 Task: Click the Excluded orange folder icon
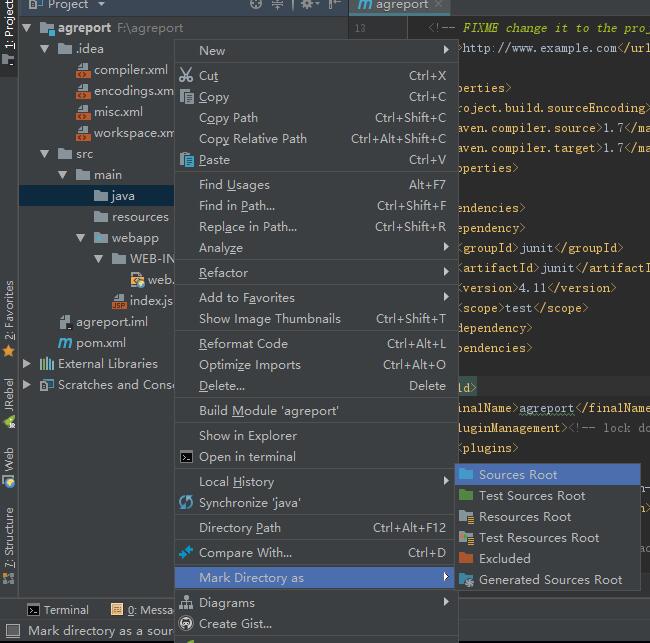466,558
